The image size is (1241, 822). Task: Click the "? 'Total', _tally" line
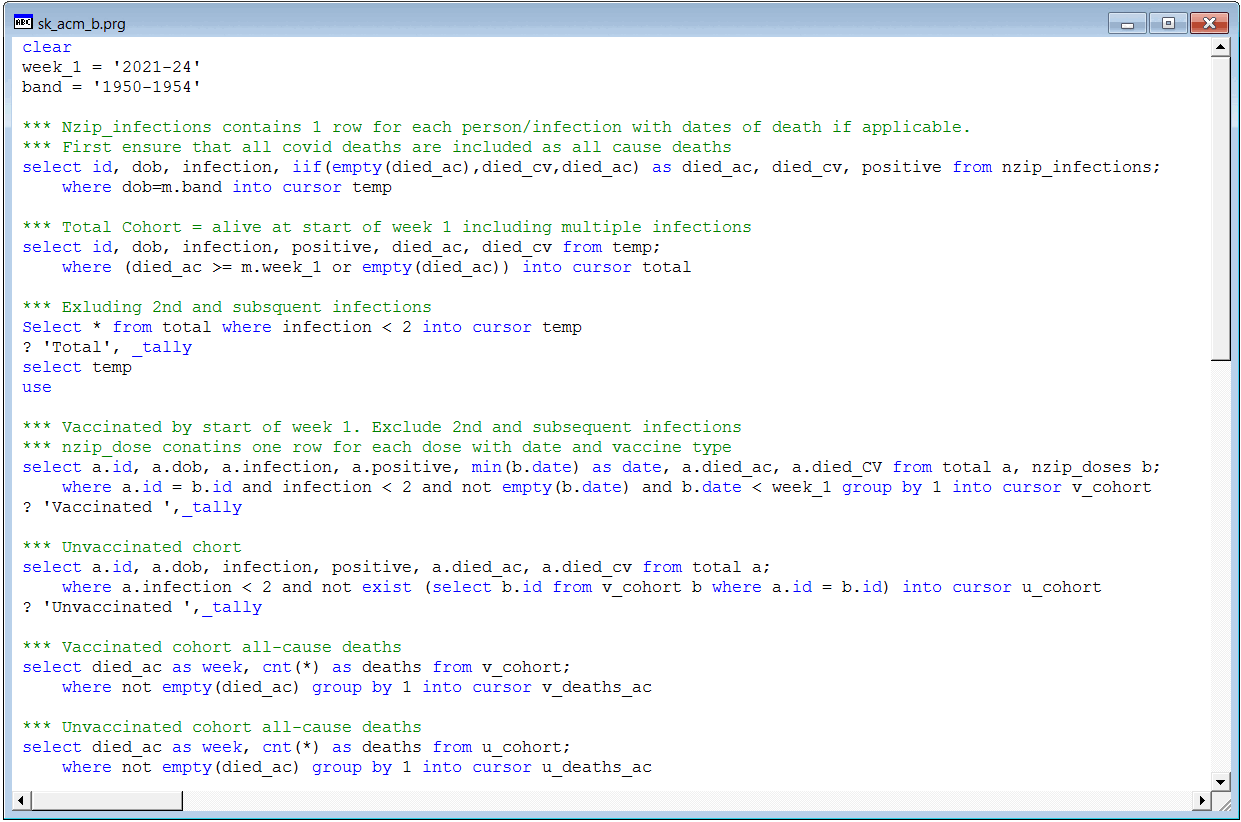(107, 347)
